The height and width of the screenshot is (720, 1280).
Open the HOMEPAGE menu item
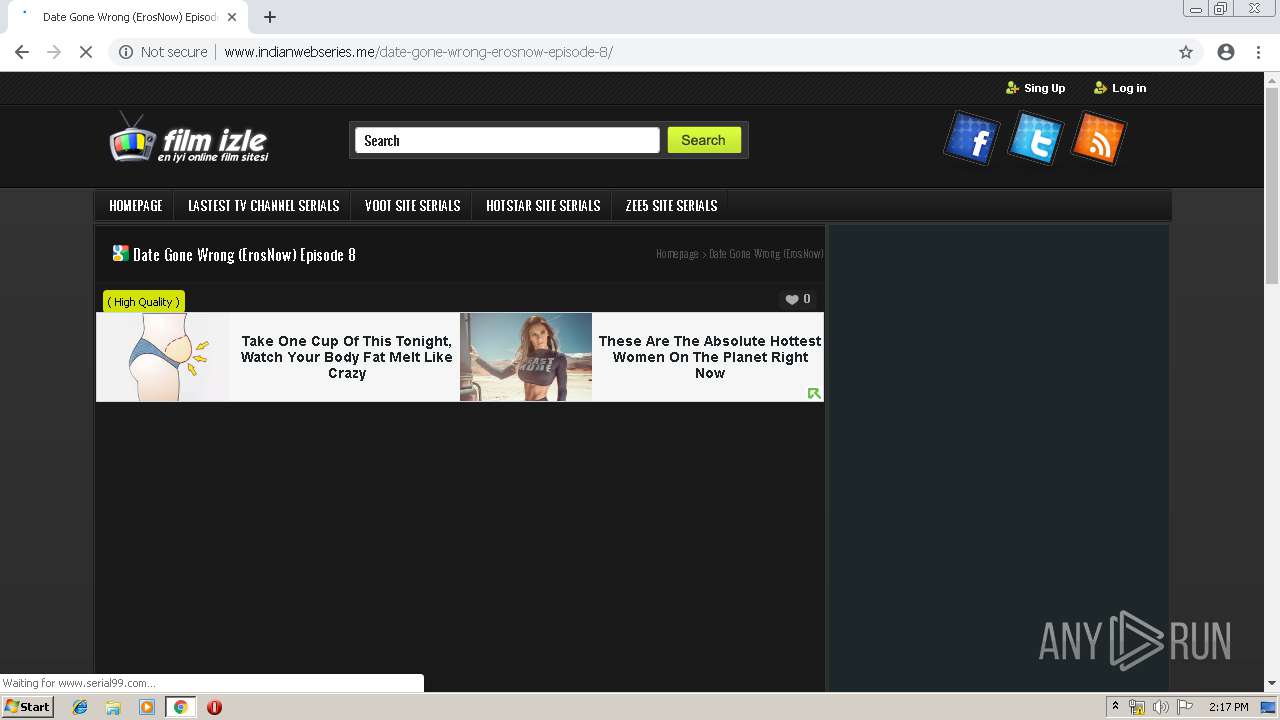[x=135, y=206]
